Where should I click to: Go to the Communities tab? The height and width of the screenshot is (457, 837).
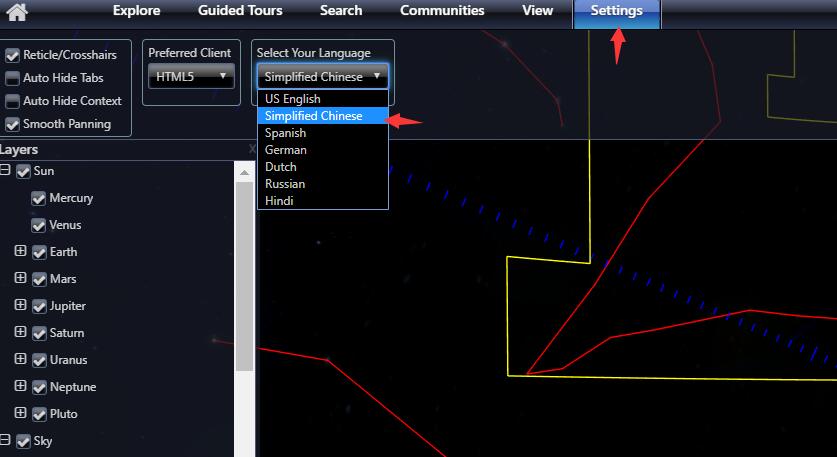(x=442, y=11)
